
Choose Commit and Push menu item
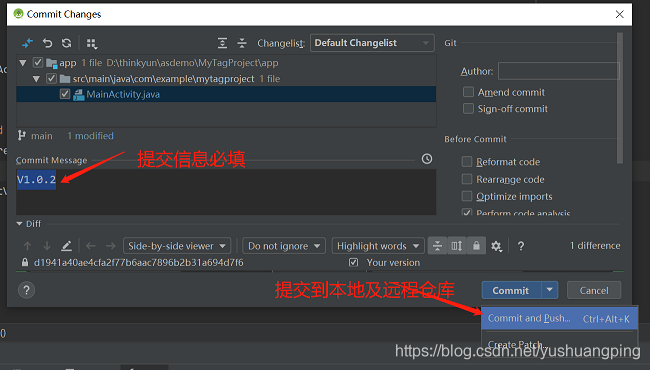pyautogui.click(x=559, y=318)
